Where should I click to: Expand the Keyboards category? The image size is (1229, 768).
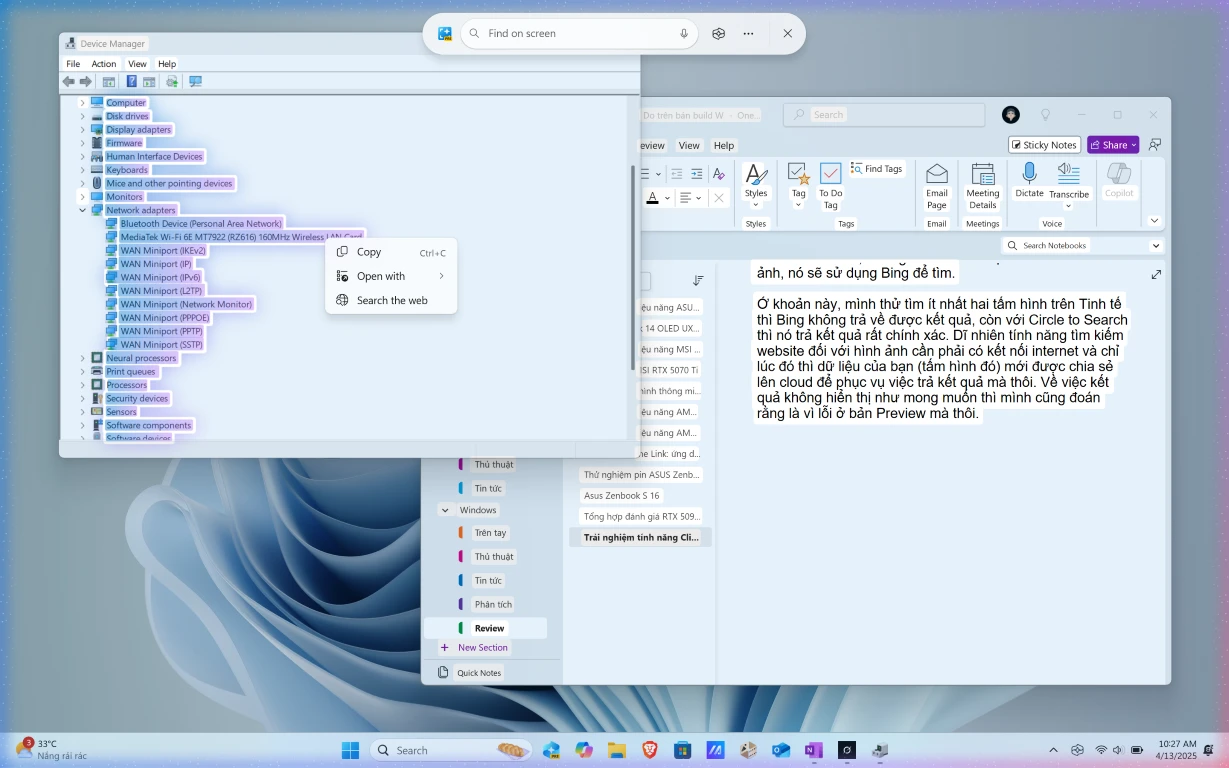pyautogui.click(x=83, y=170)
